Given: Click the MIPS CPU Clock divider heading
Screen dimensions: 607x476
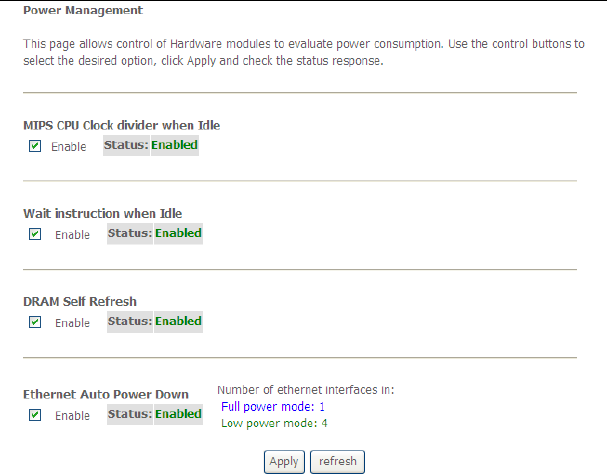Looking at the screenshot, I should pyautogui.click(x=122, y=125).
